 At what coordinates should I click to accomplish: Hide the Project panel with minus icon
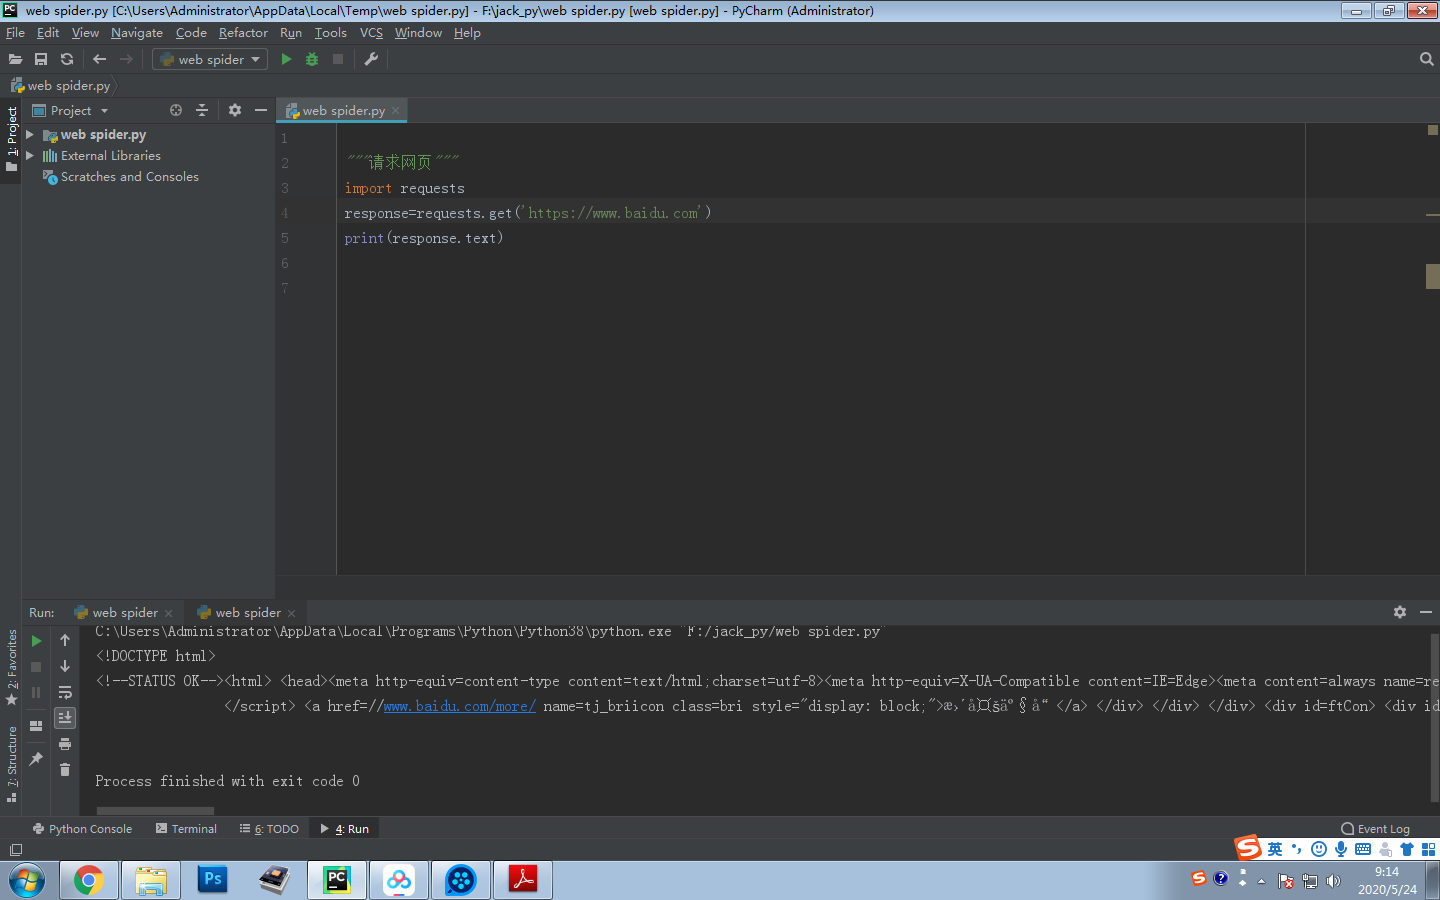pyautogui.click(x=261, y=110)
